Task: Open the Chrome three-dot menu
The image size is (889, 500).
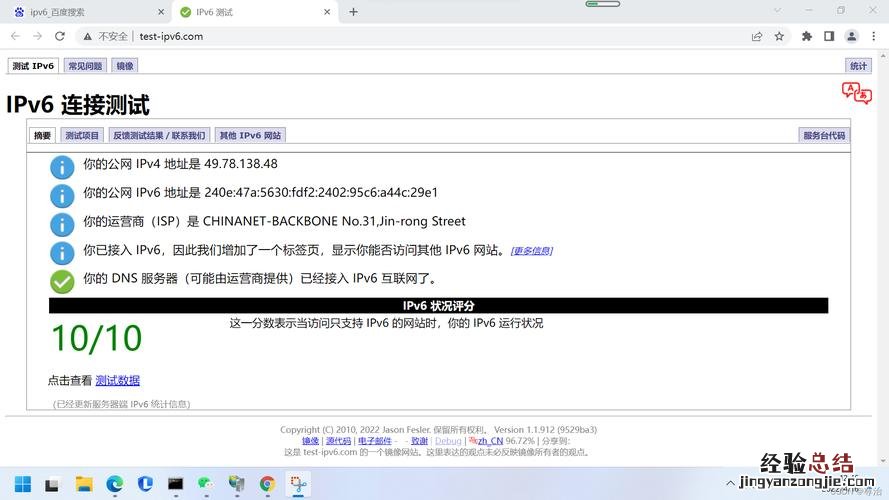Action: pyautogui.click(x=873, y=36)
